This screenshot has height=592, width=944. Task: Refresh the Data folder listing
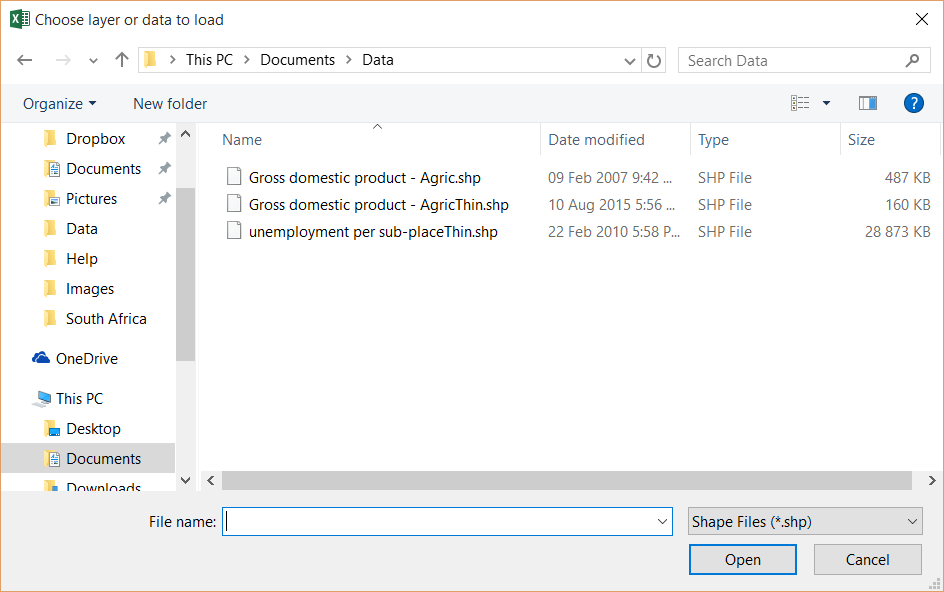[x=654, y=61]
